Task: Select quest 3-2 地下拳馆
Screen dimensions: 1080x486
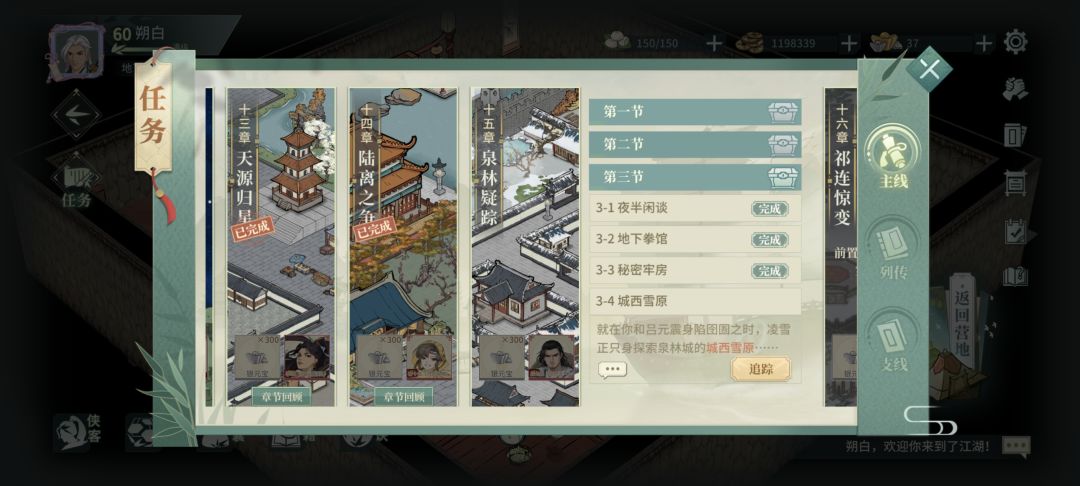Action: (695, 240)
